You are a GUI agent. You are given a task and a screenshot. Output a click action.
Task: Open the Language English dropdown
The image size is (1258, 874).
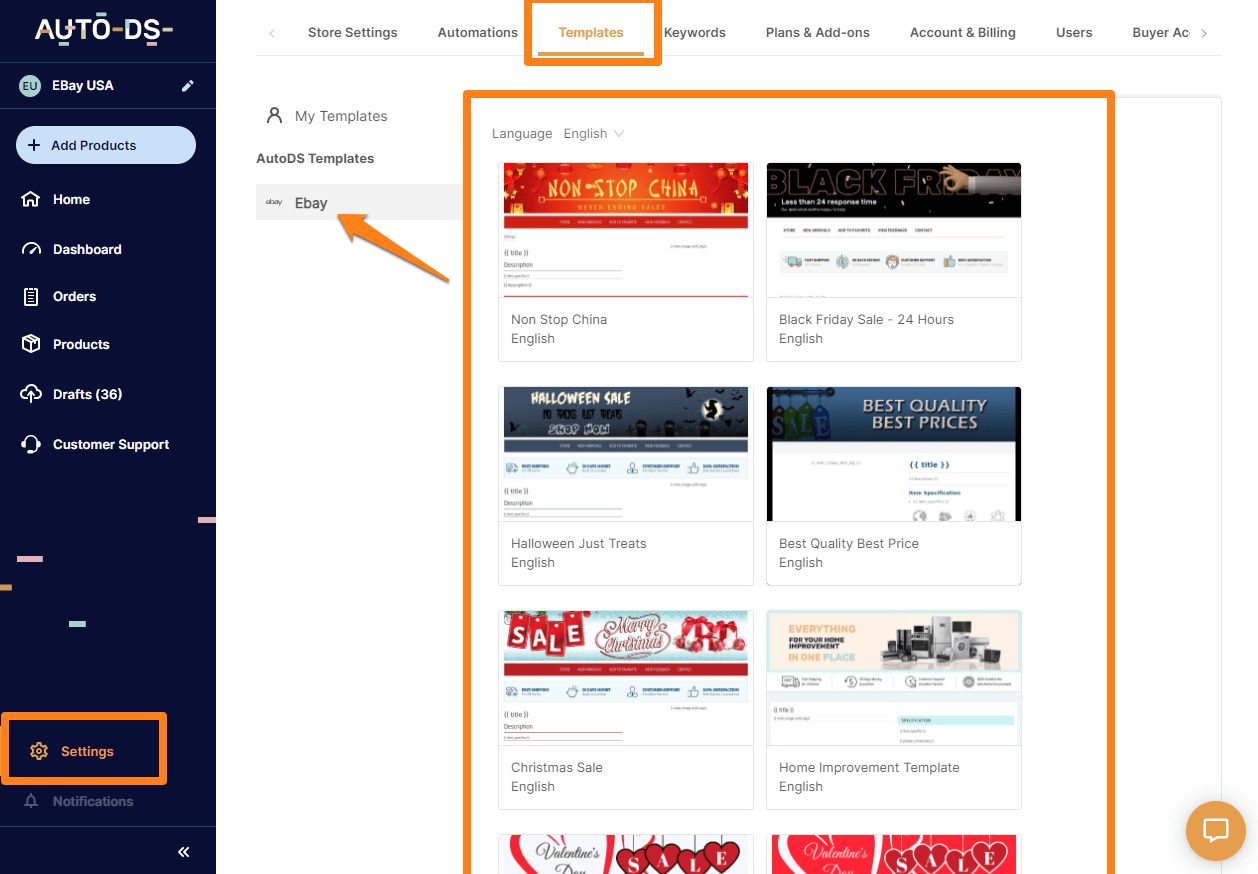[594, 134]
